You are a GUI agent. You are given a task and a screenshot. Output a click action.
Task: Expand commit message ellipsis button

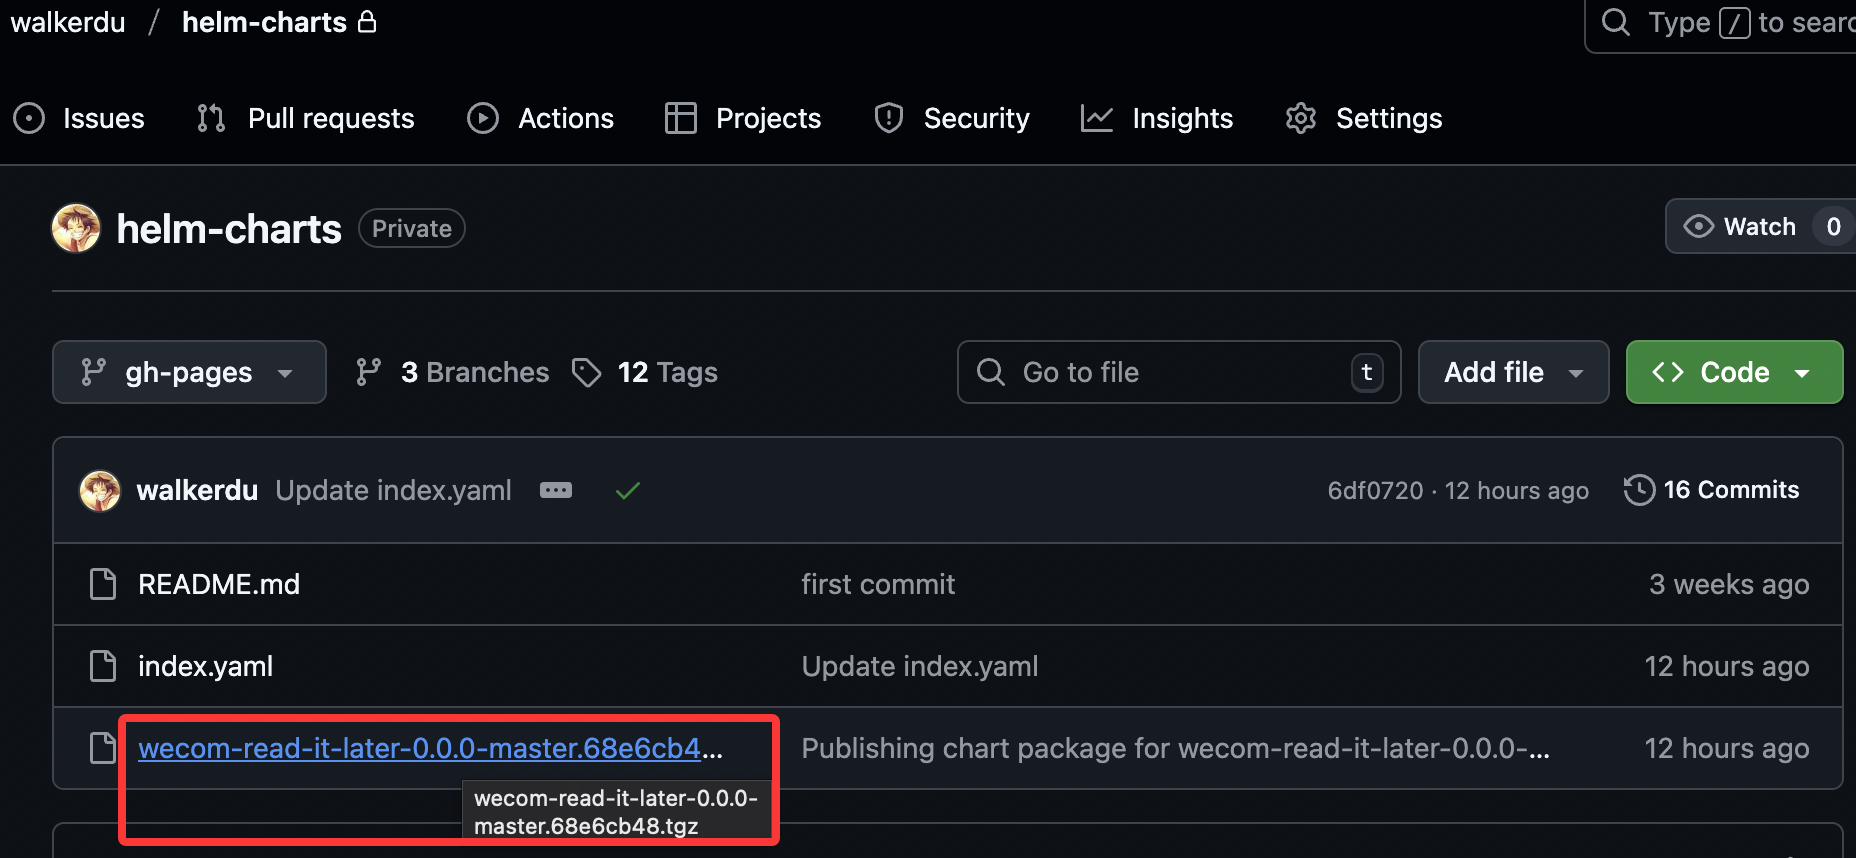click(x=556, y=490)
